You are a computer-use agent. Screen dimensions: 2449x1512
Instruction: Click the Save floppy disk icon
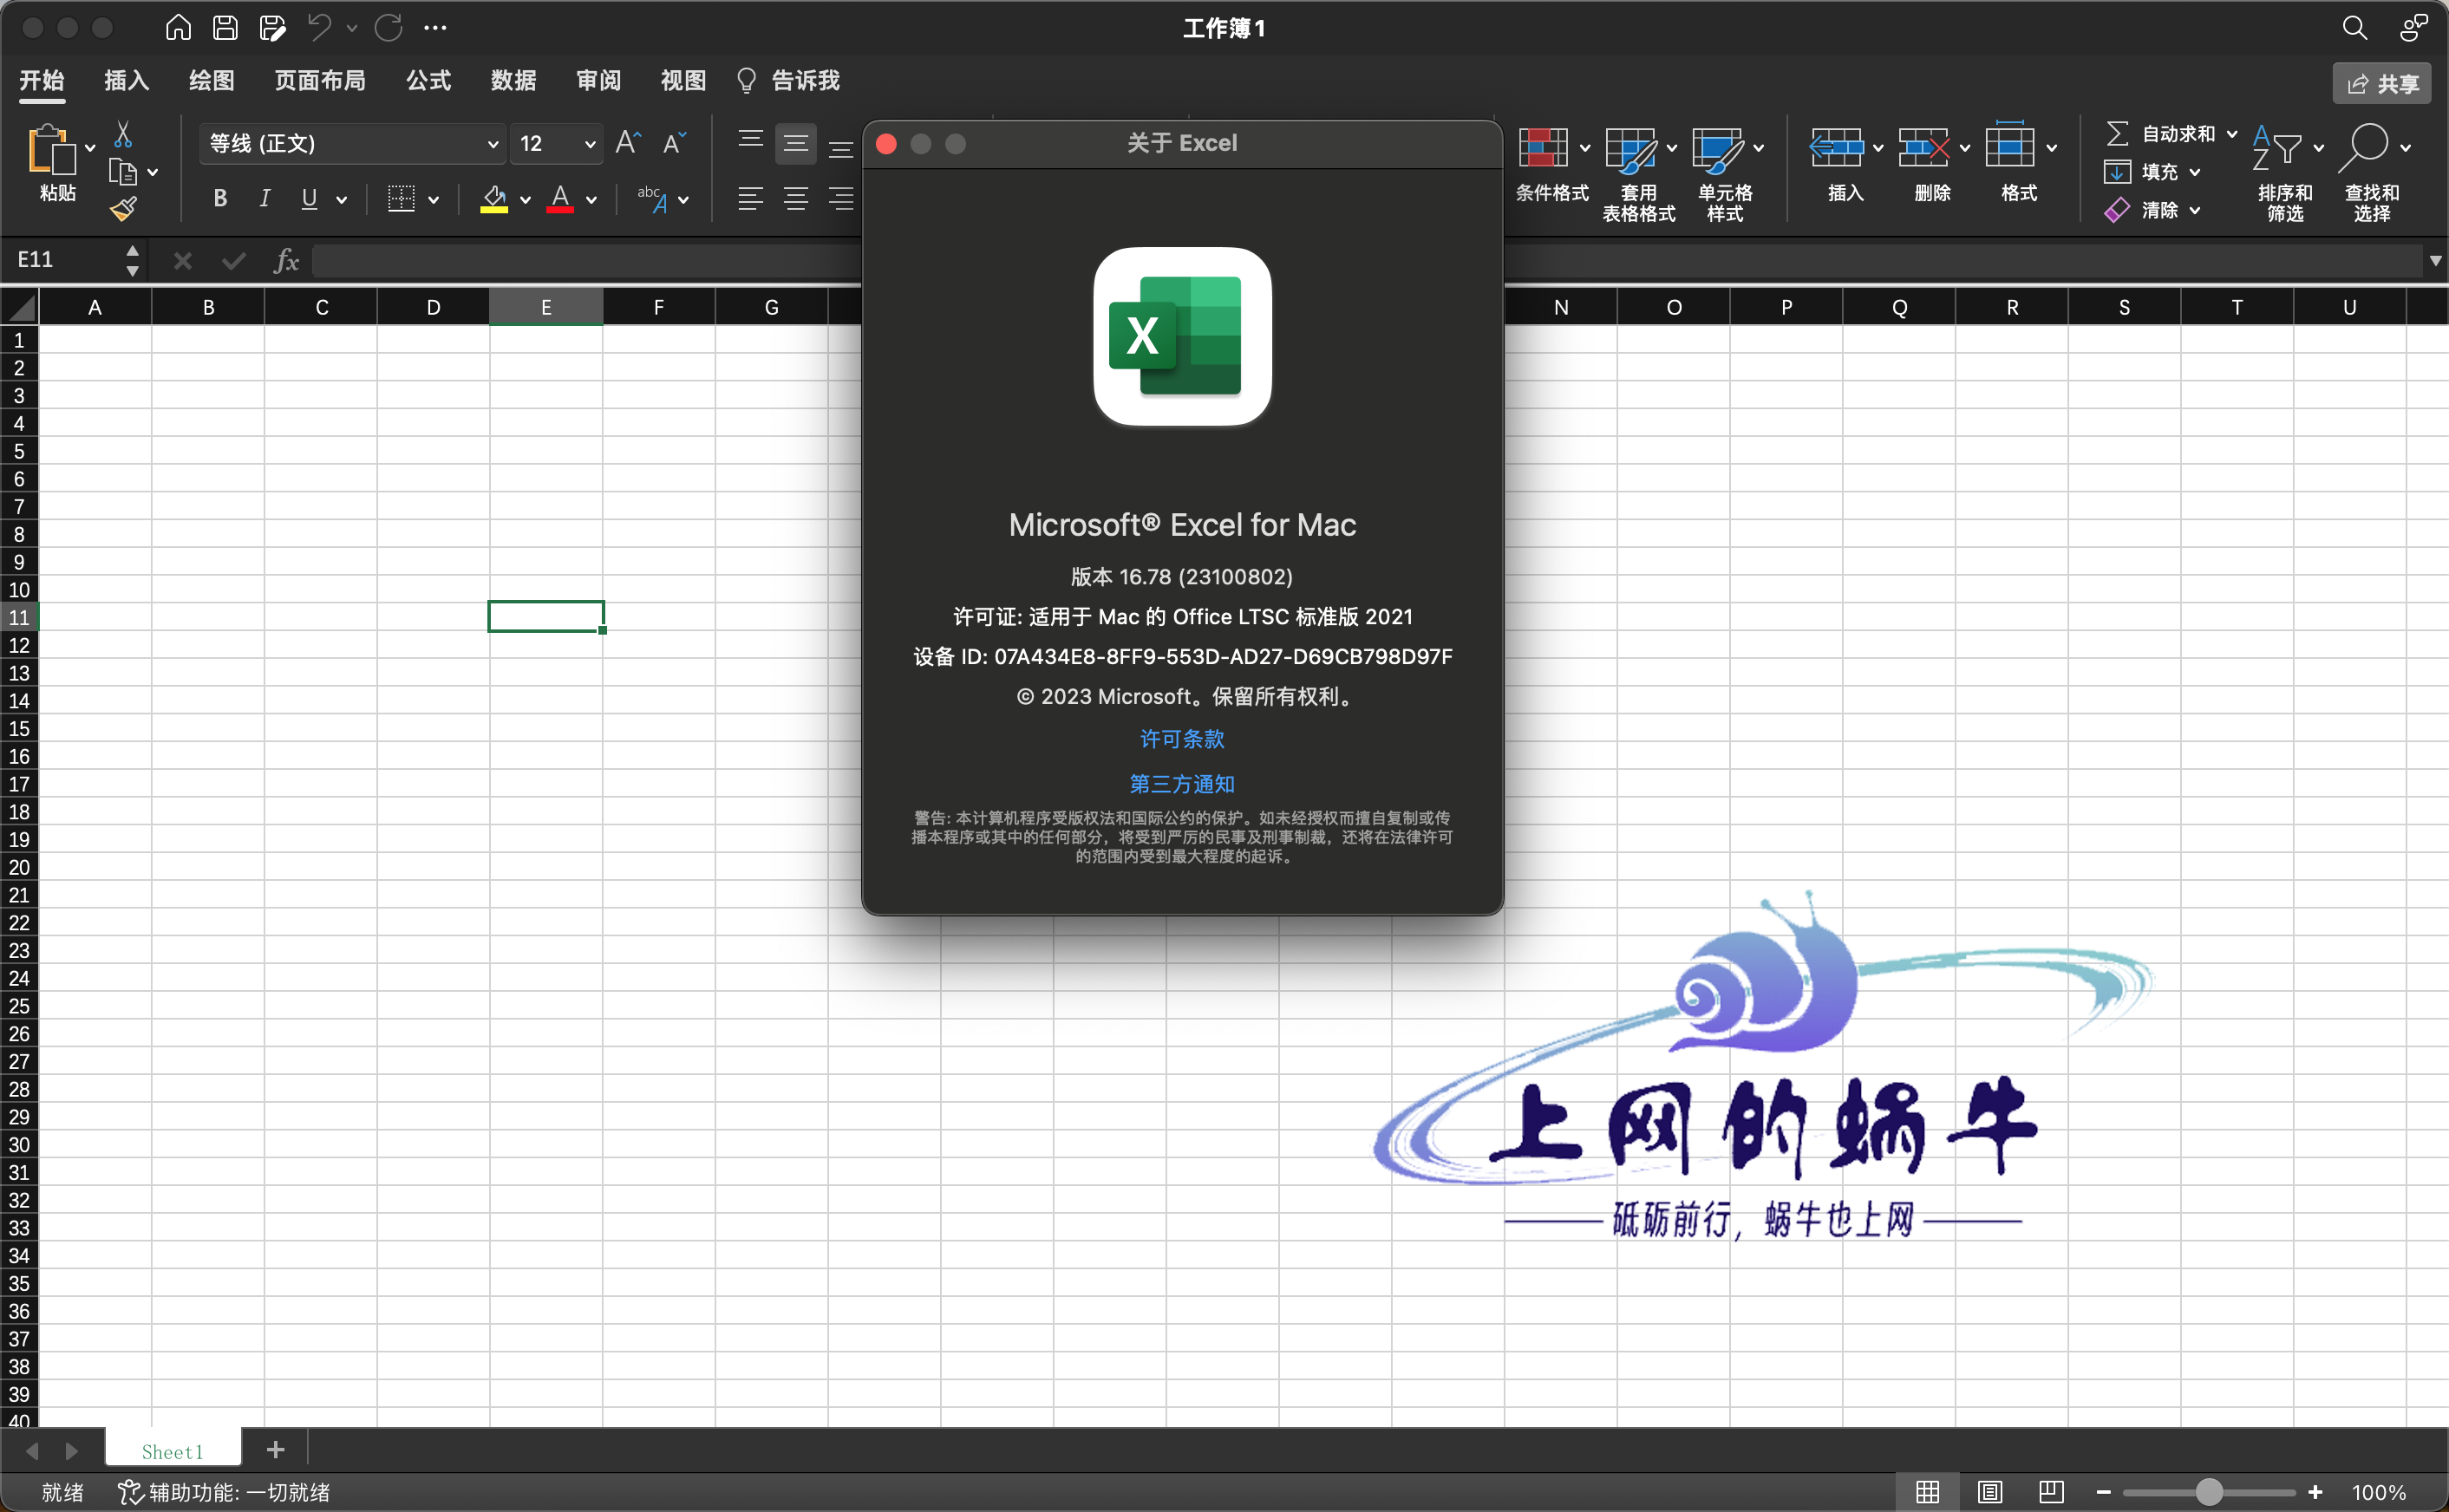[x=225, y=28]
